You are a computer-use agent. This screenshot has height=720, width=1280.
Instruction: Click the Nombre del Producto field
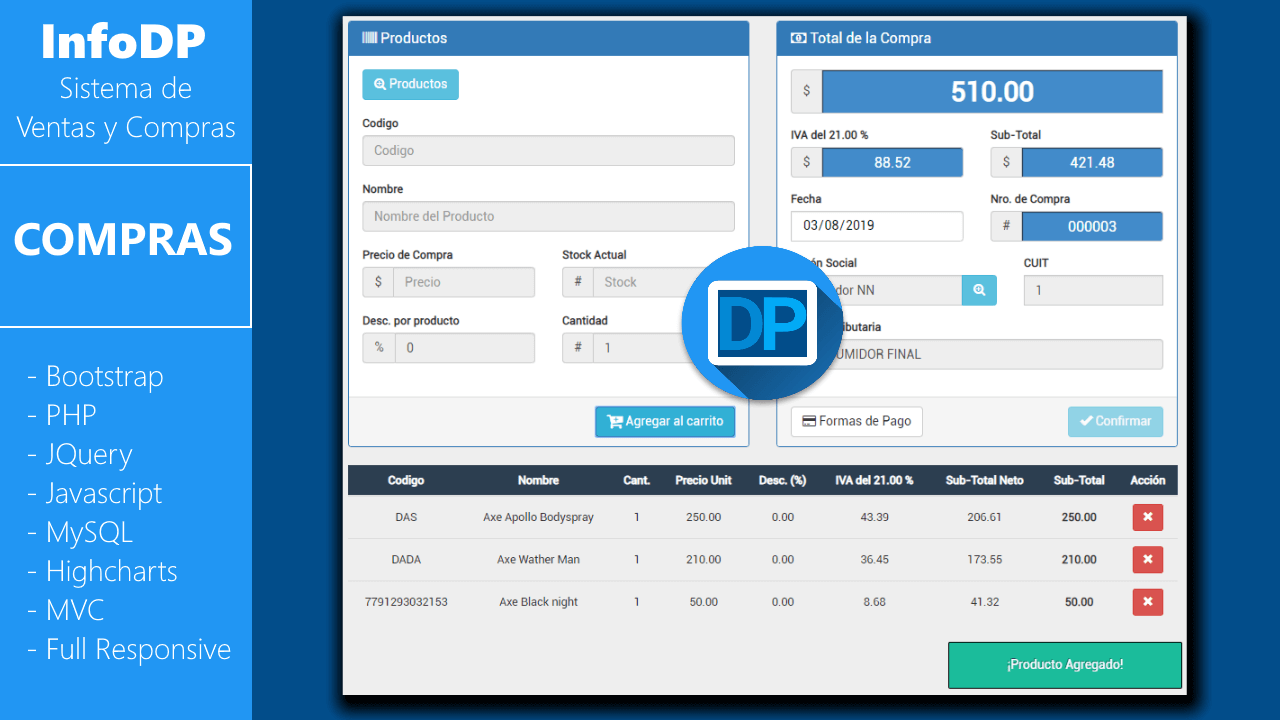[x=548, y=217]
